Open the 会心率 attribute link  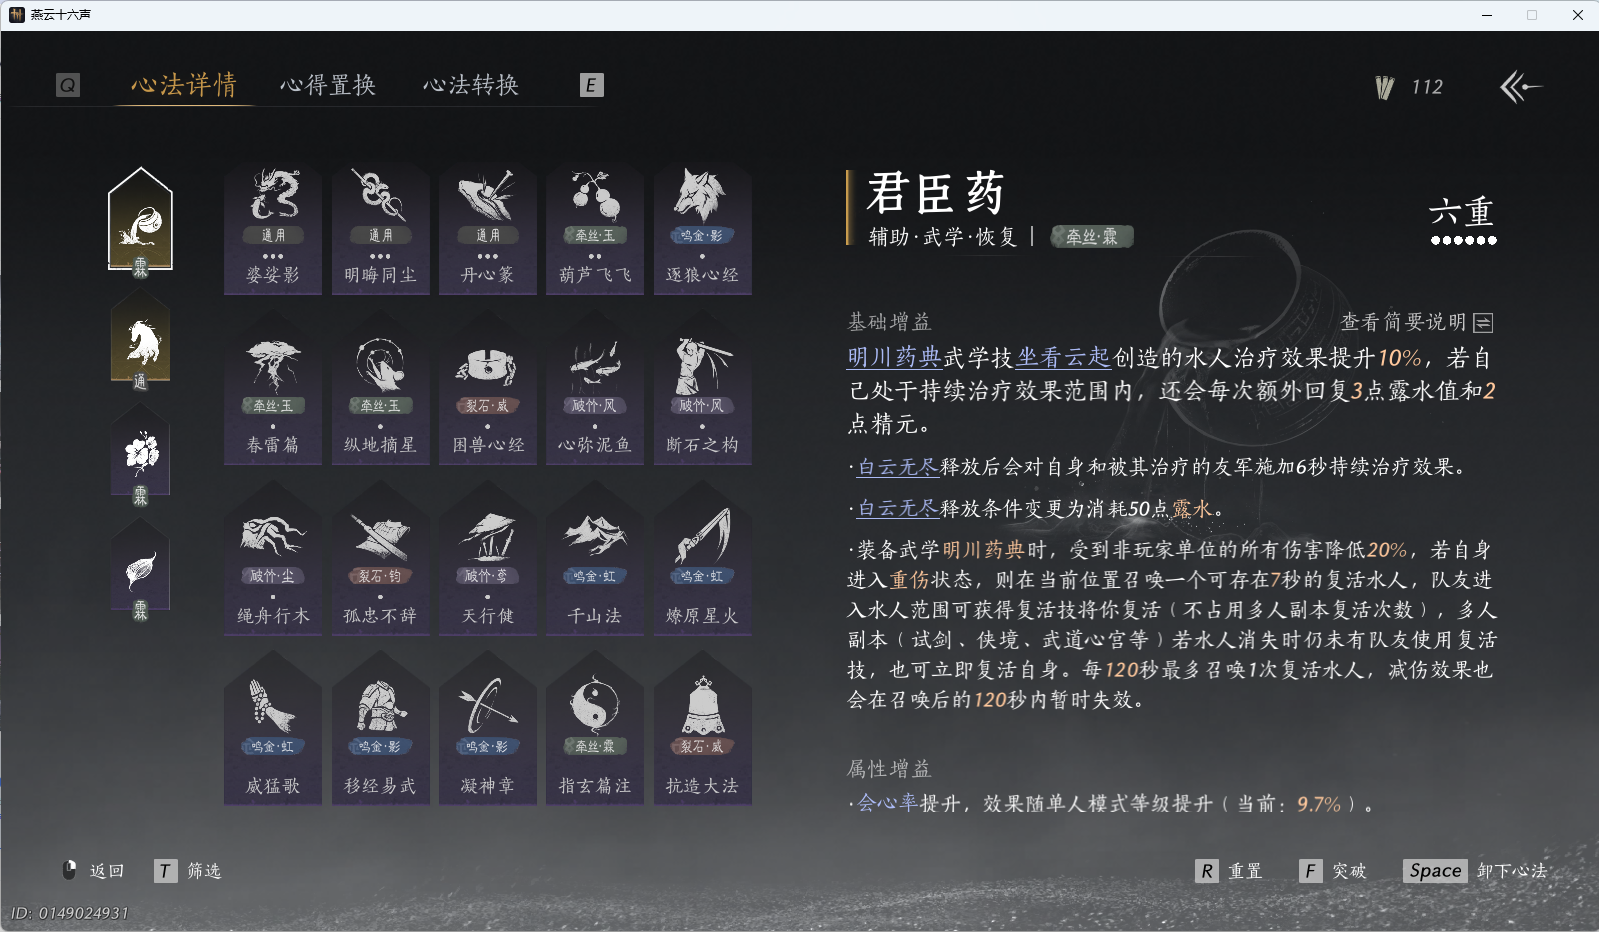[x=887, y=804]
